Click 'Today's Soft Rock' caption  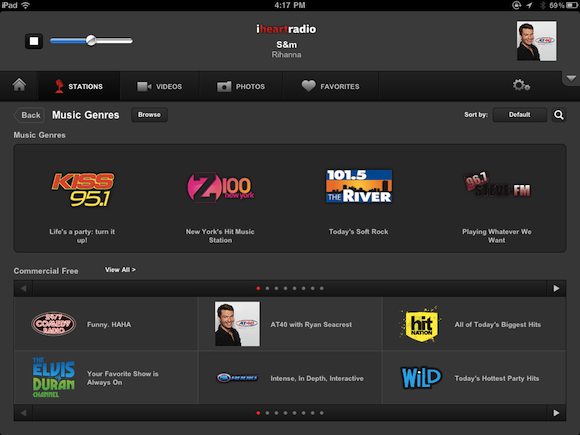(x=358, y=232)
